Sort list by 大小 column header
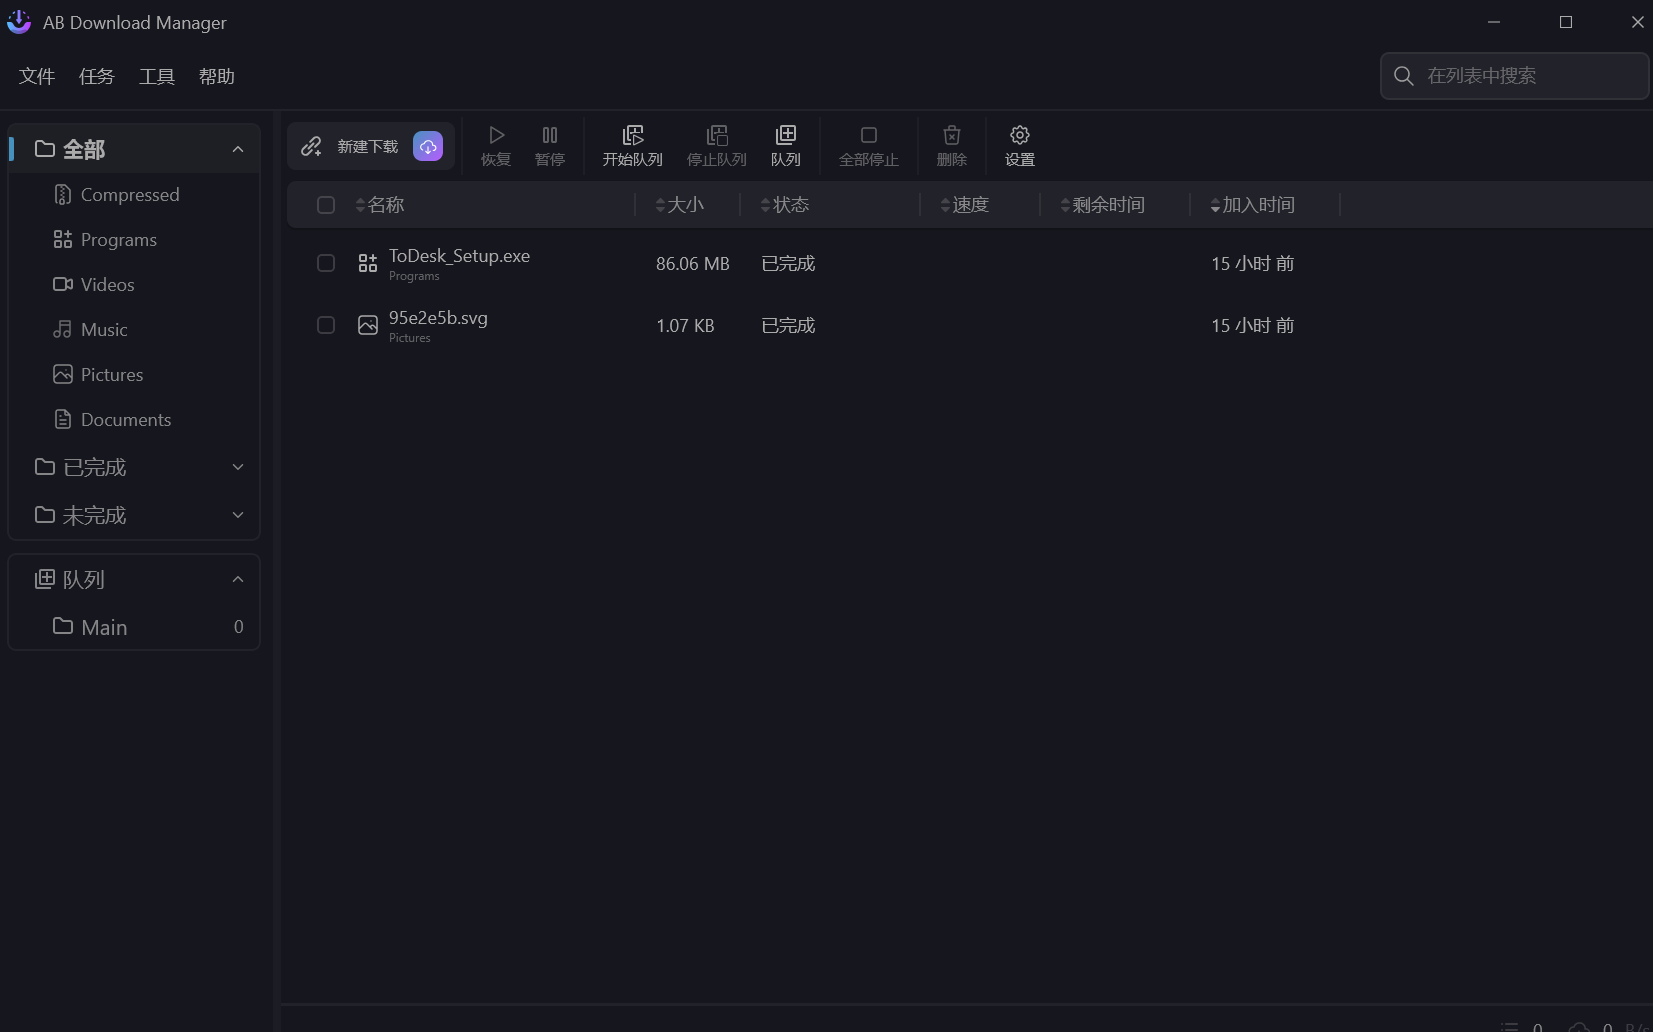Image resolution: width=1653 pixels, height=1032 pixels. tap(685, 205)
